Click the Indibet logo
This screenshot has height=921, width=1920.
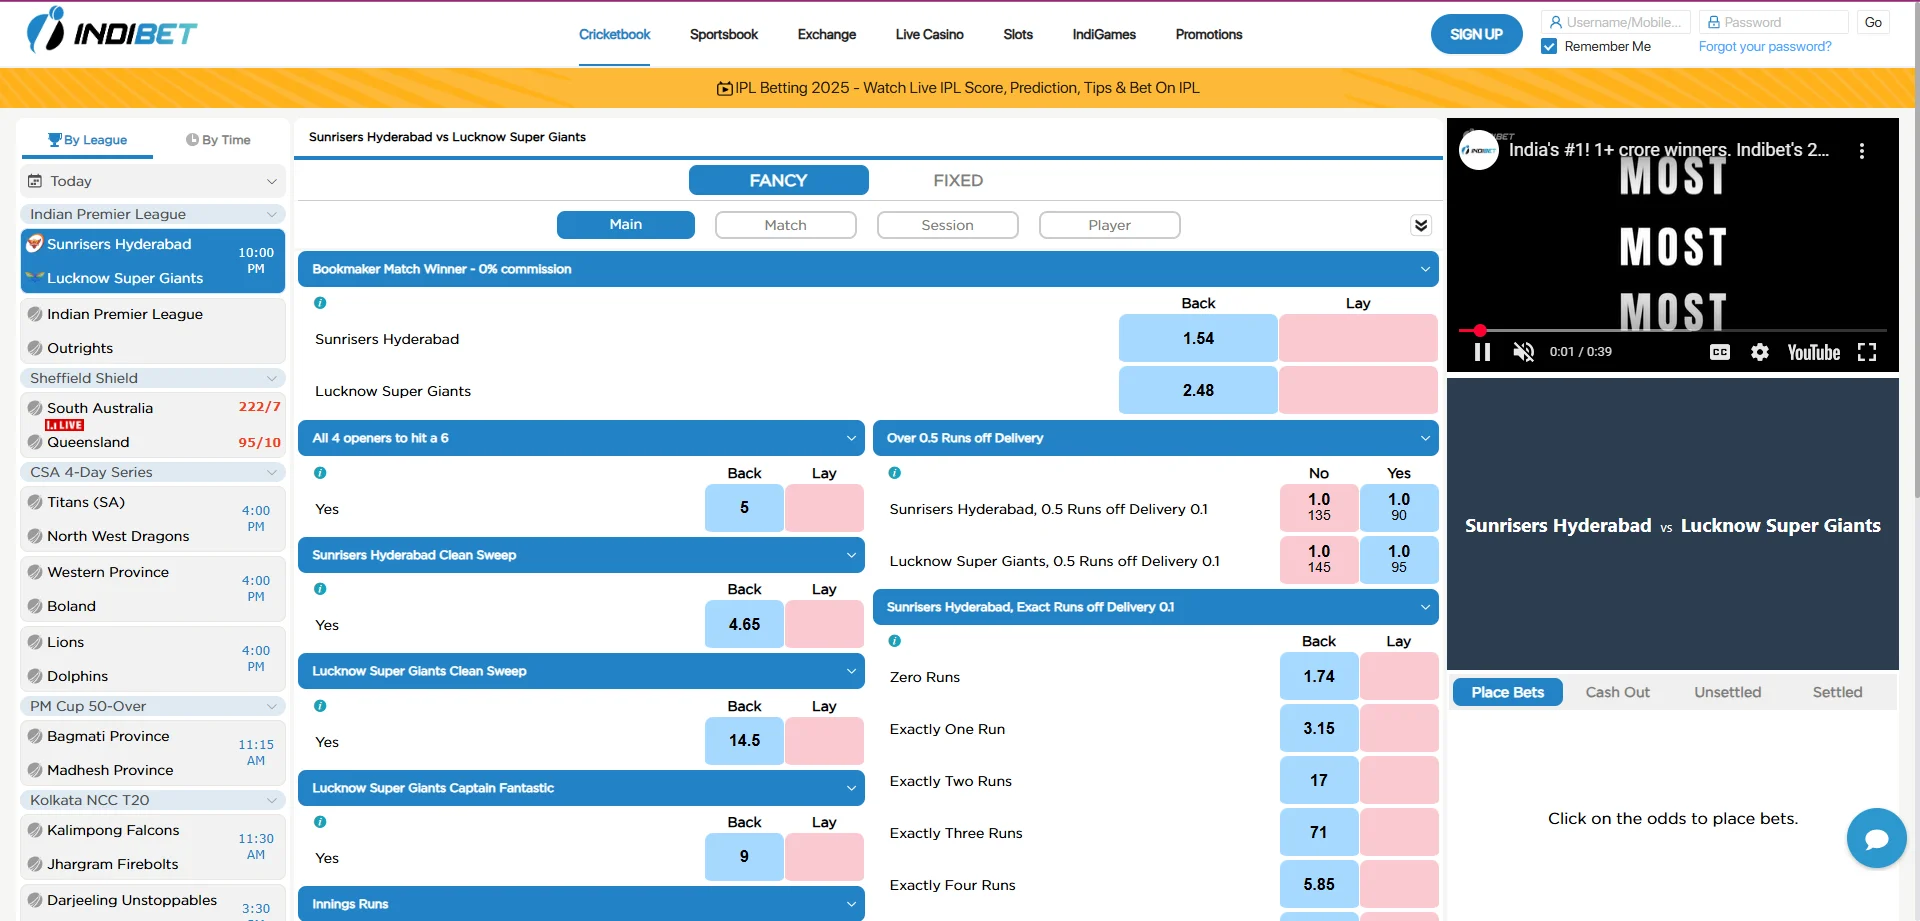[111, 31]
